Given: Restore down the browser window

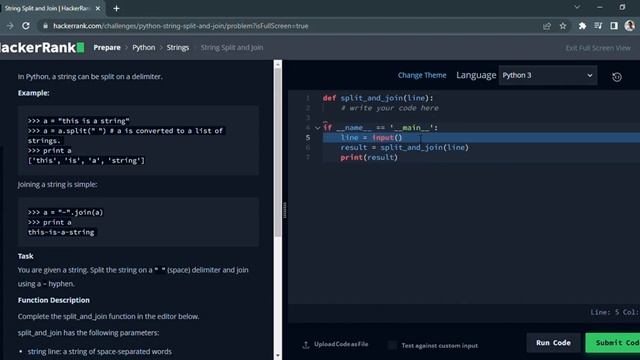Looking at the screenshot, I should coord(622,7).
